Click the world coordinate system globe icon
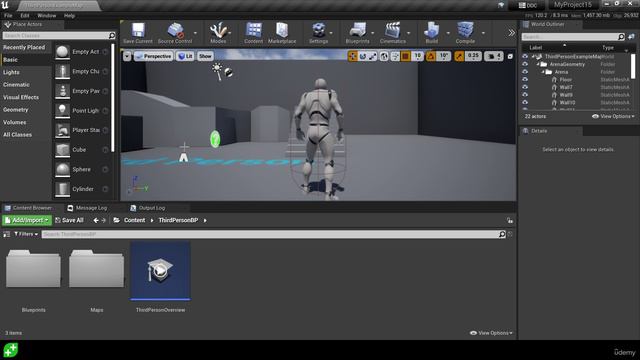 384,56
